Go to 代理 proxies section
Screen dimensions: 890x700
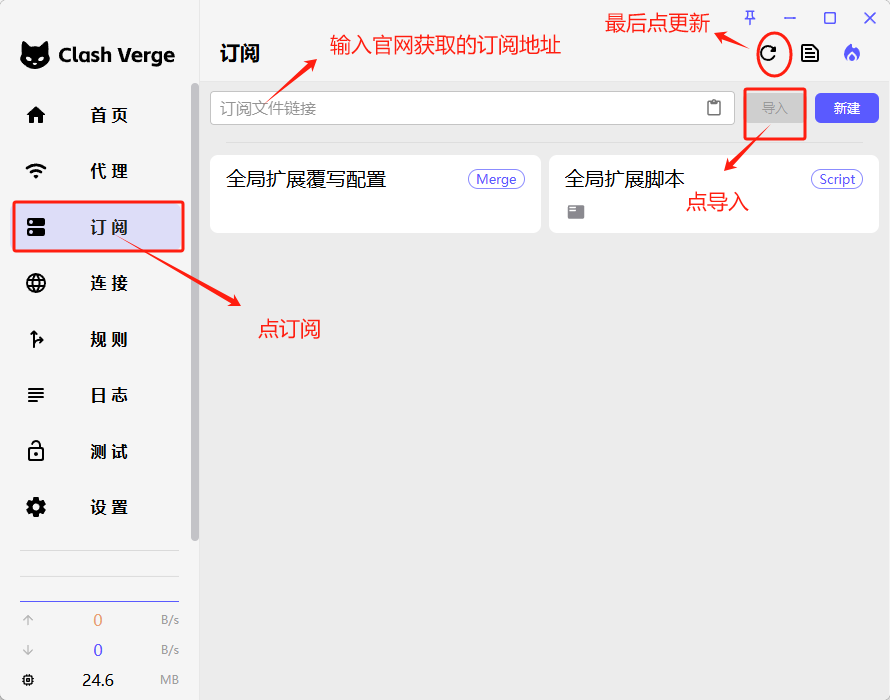(98, 171)
